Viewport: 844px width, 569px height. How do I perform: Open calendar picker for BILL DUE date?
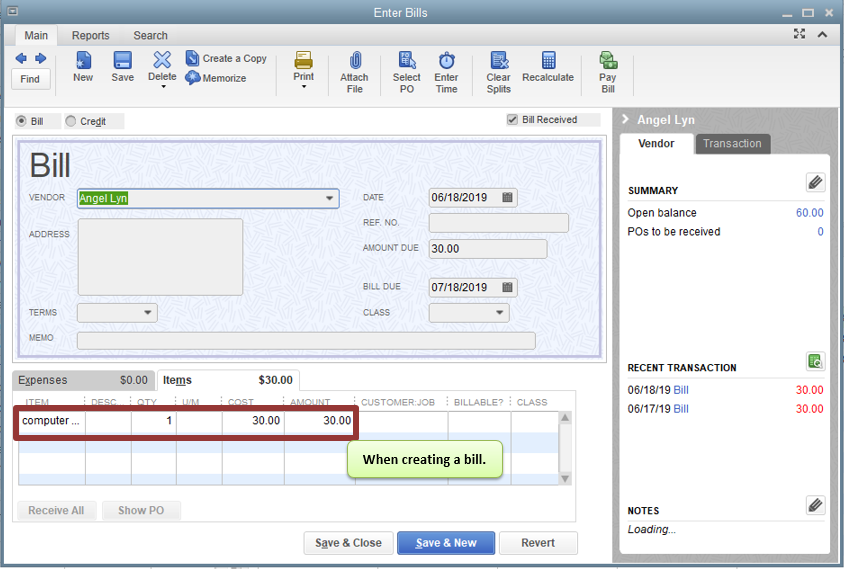click(x=507, y=287)
